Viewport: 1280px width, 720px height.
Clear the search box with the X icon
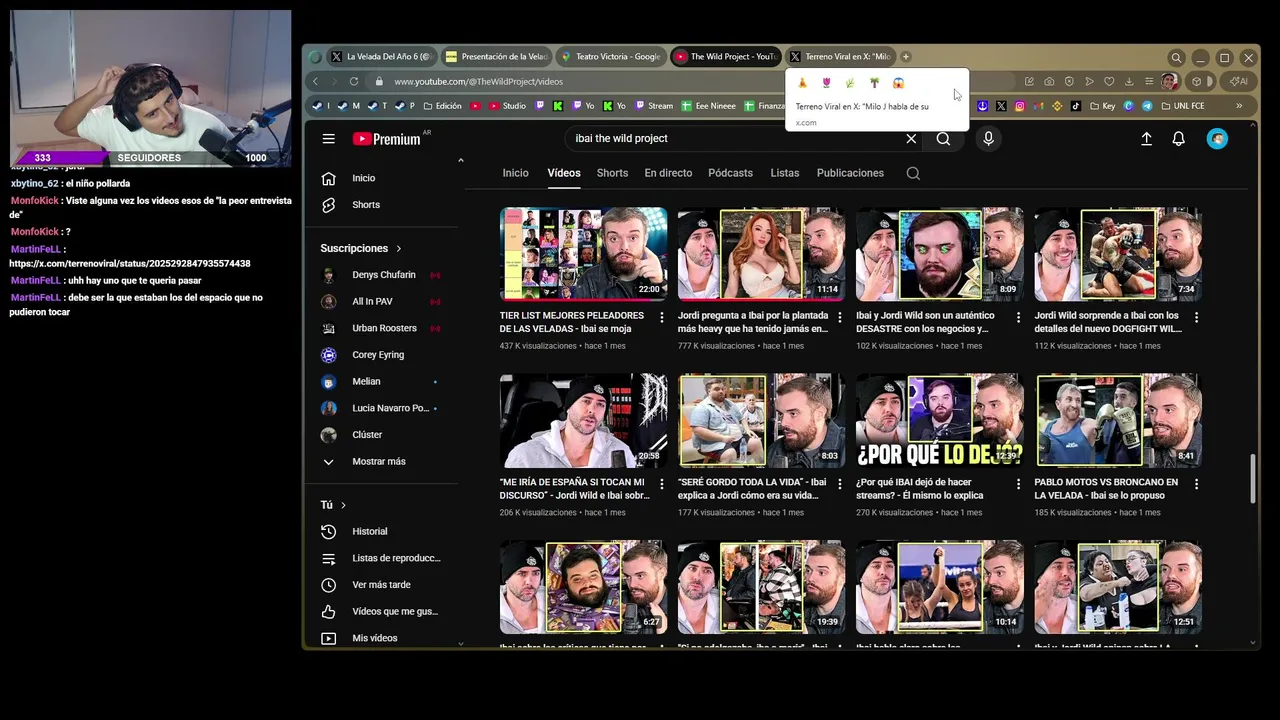tap(911, 139)
